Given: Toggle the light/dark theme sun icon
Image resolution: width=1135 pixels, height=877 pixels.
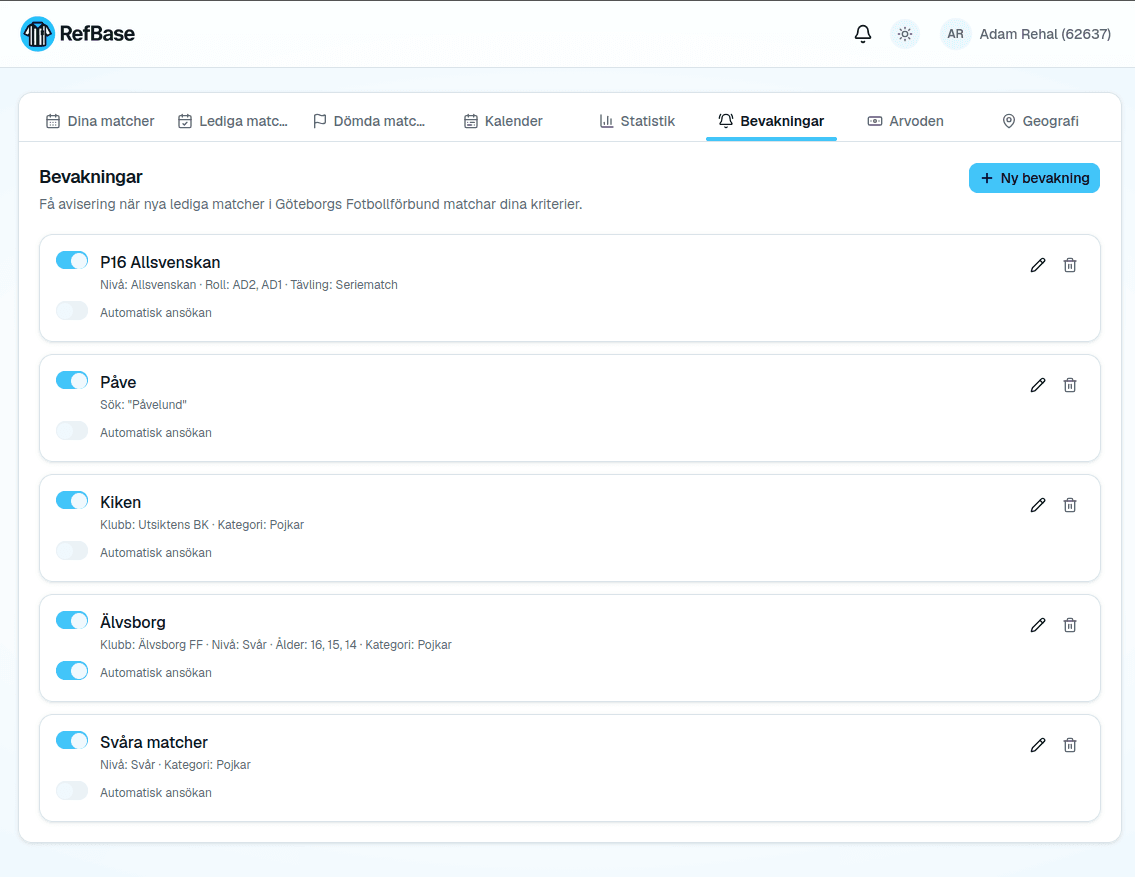Looking at the screenshot, I should tap(904, 34).
